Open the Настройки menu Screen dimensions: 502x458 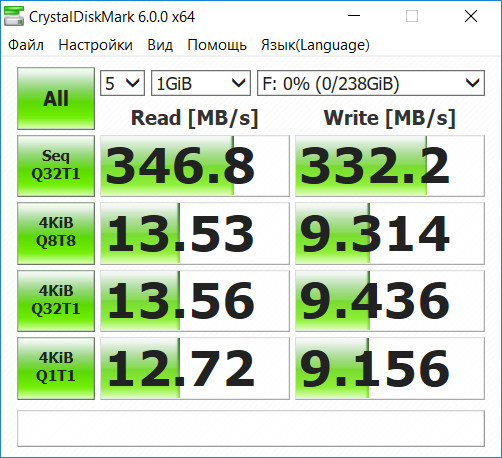(x=95, y=45)
